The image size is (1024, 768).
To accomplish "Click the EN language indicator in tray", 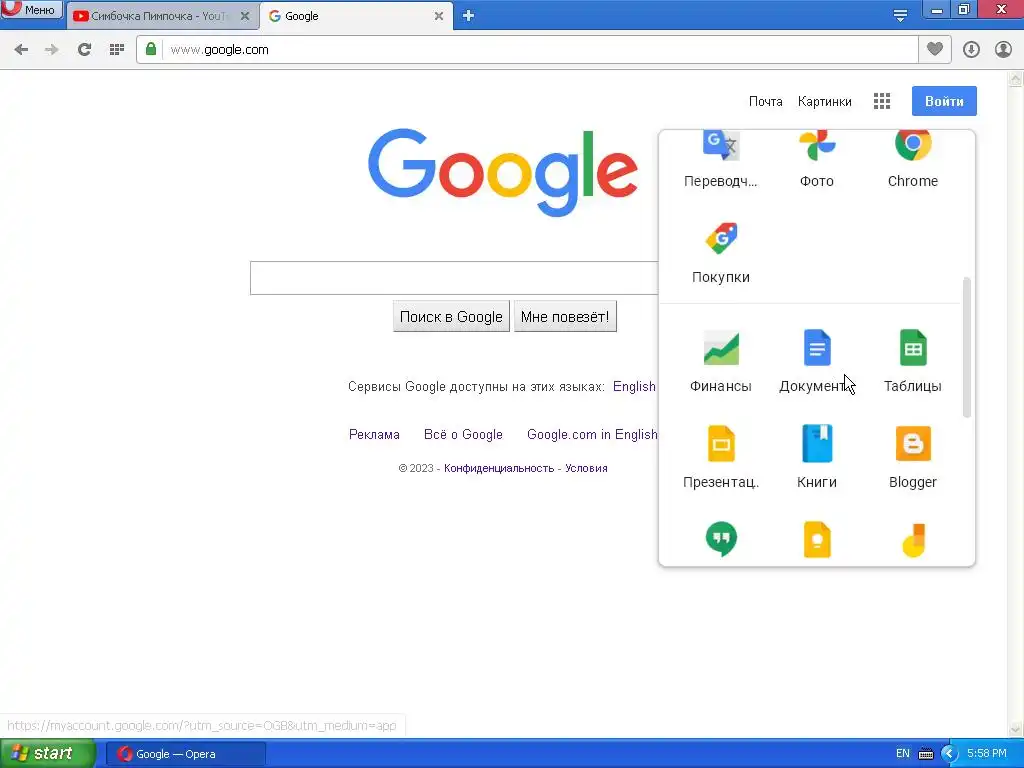I will [903, 754].
